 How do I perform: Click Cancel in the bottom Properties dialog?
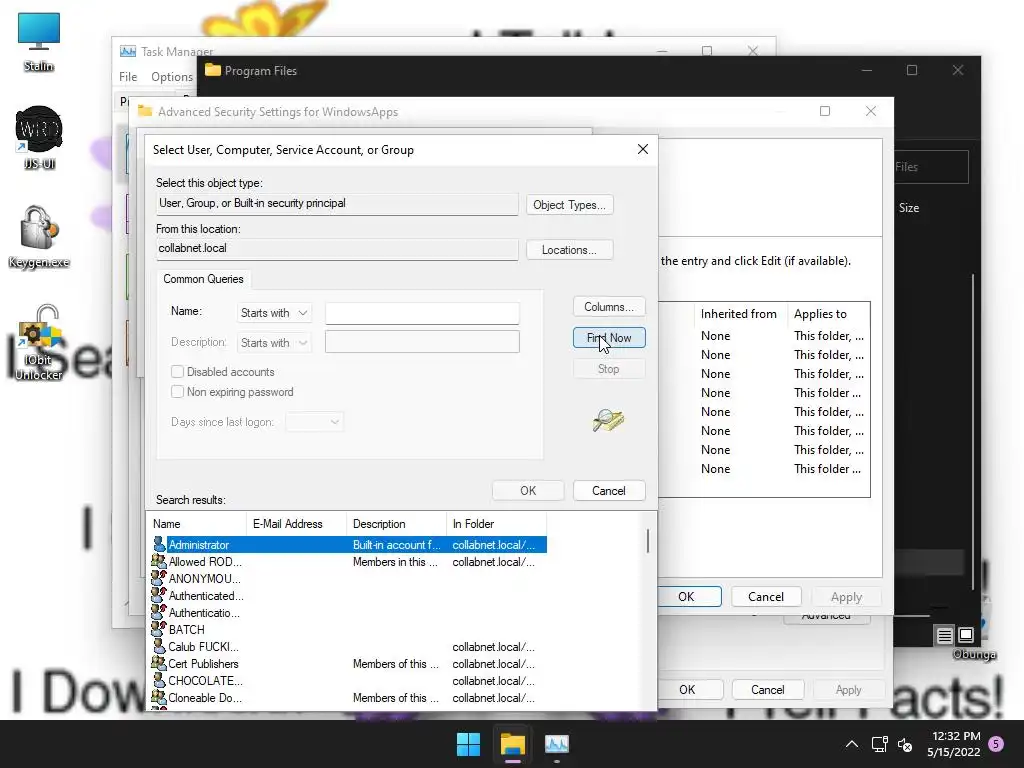pyautogui.click(x=767, y=690)
